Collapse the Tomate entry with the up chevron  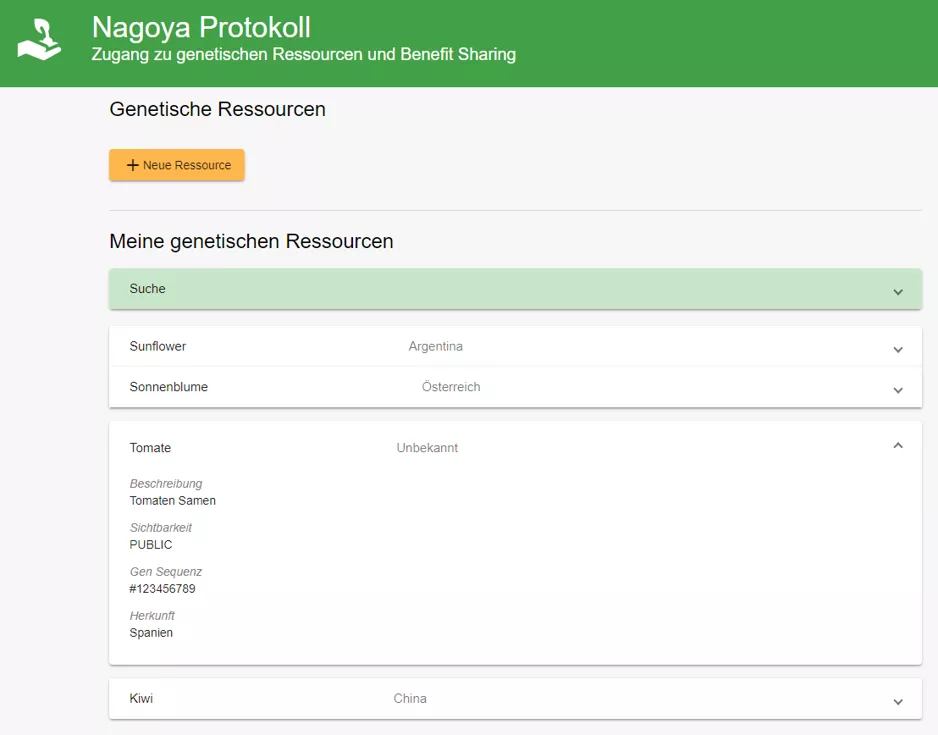pyautogui.click(x=897, y=446)
